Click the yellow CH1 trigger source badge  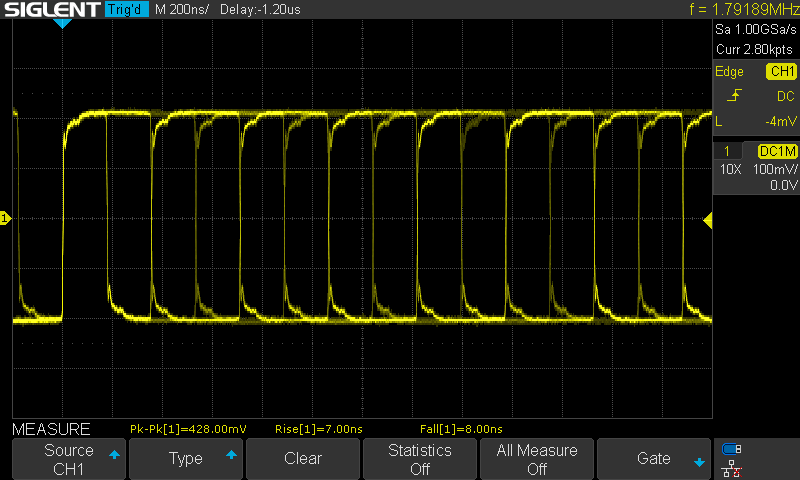pos(780,72)
